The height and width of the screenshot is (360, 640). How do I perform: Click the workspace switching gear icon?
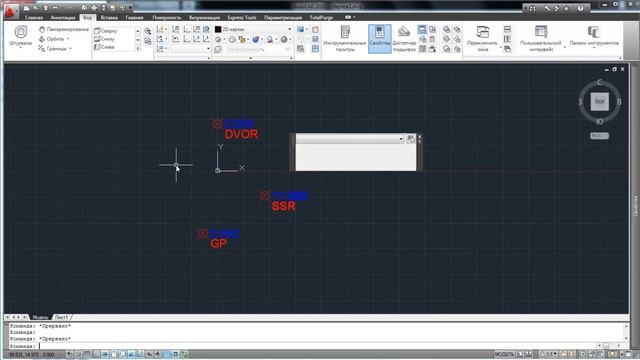point(583,354)
